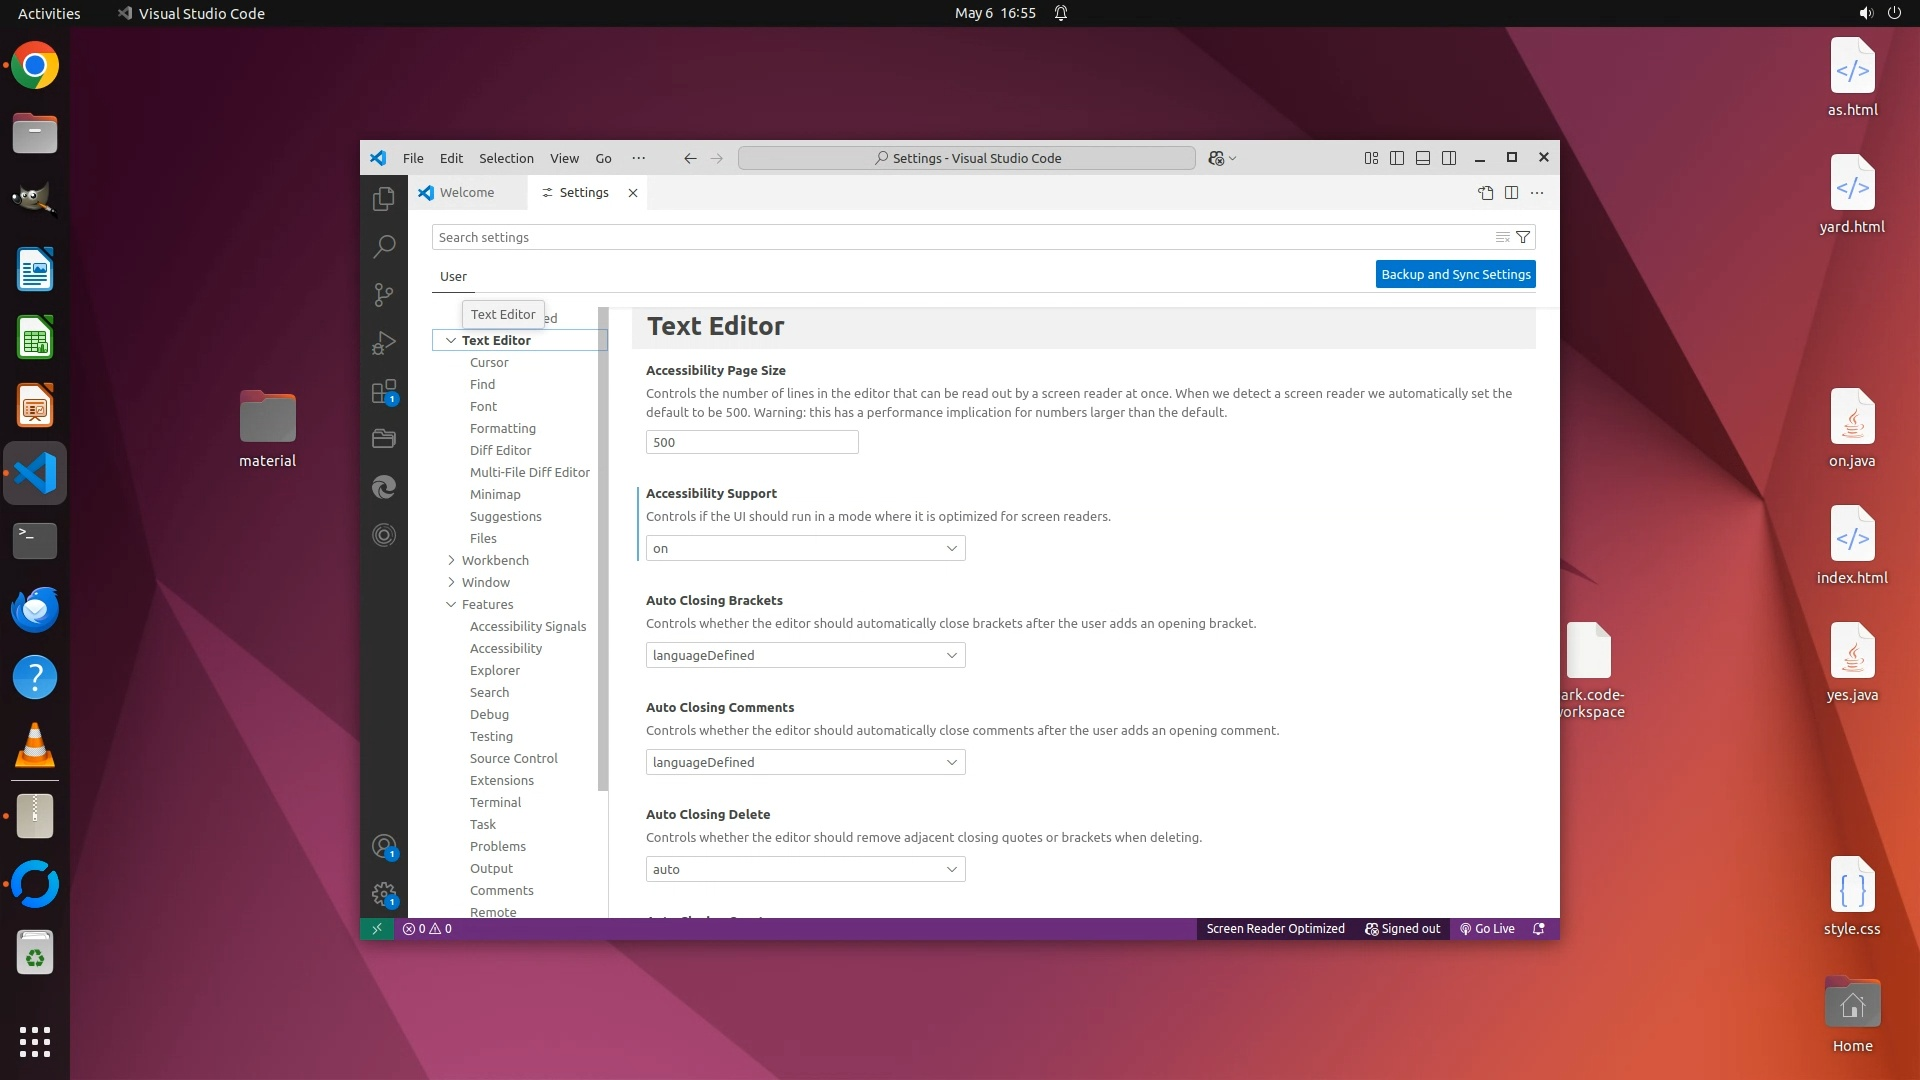The height and width of the screenshot is (1080, 1920).
Task: Open the Auto Closing Brackets dropdown
Action: pyautogui.click(x=805, y=655)
